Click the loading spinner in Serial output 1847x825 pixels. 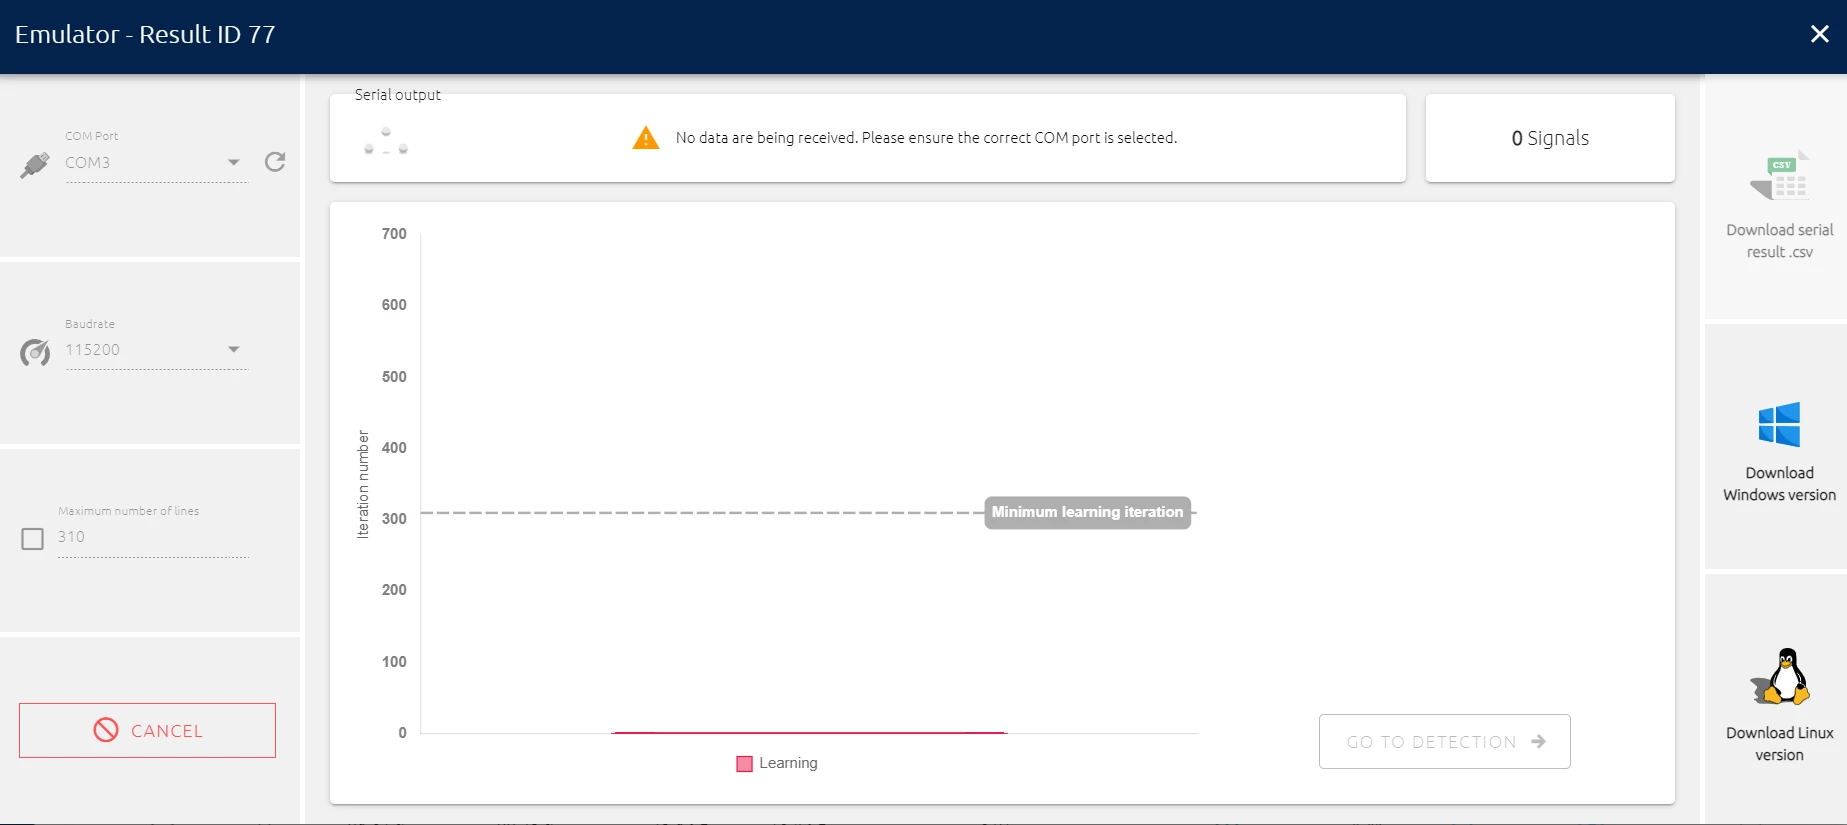click(386, 141)
